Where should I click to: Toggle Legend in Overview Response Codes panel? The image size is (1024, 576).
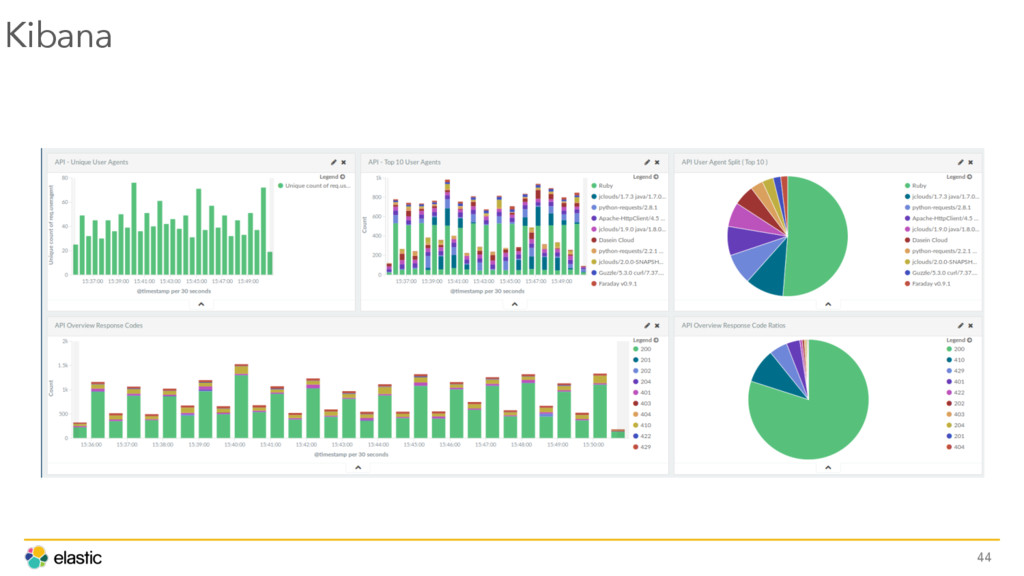tap(645, 340)
